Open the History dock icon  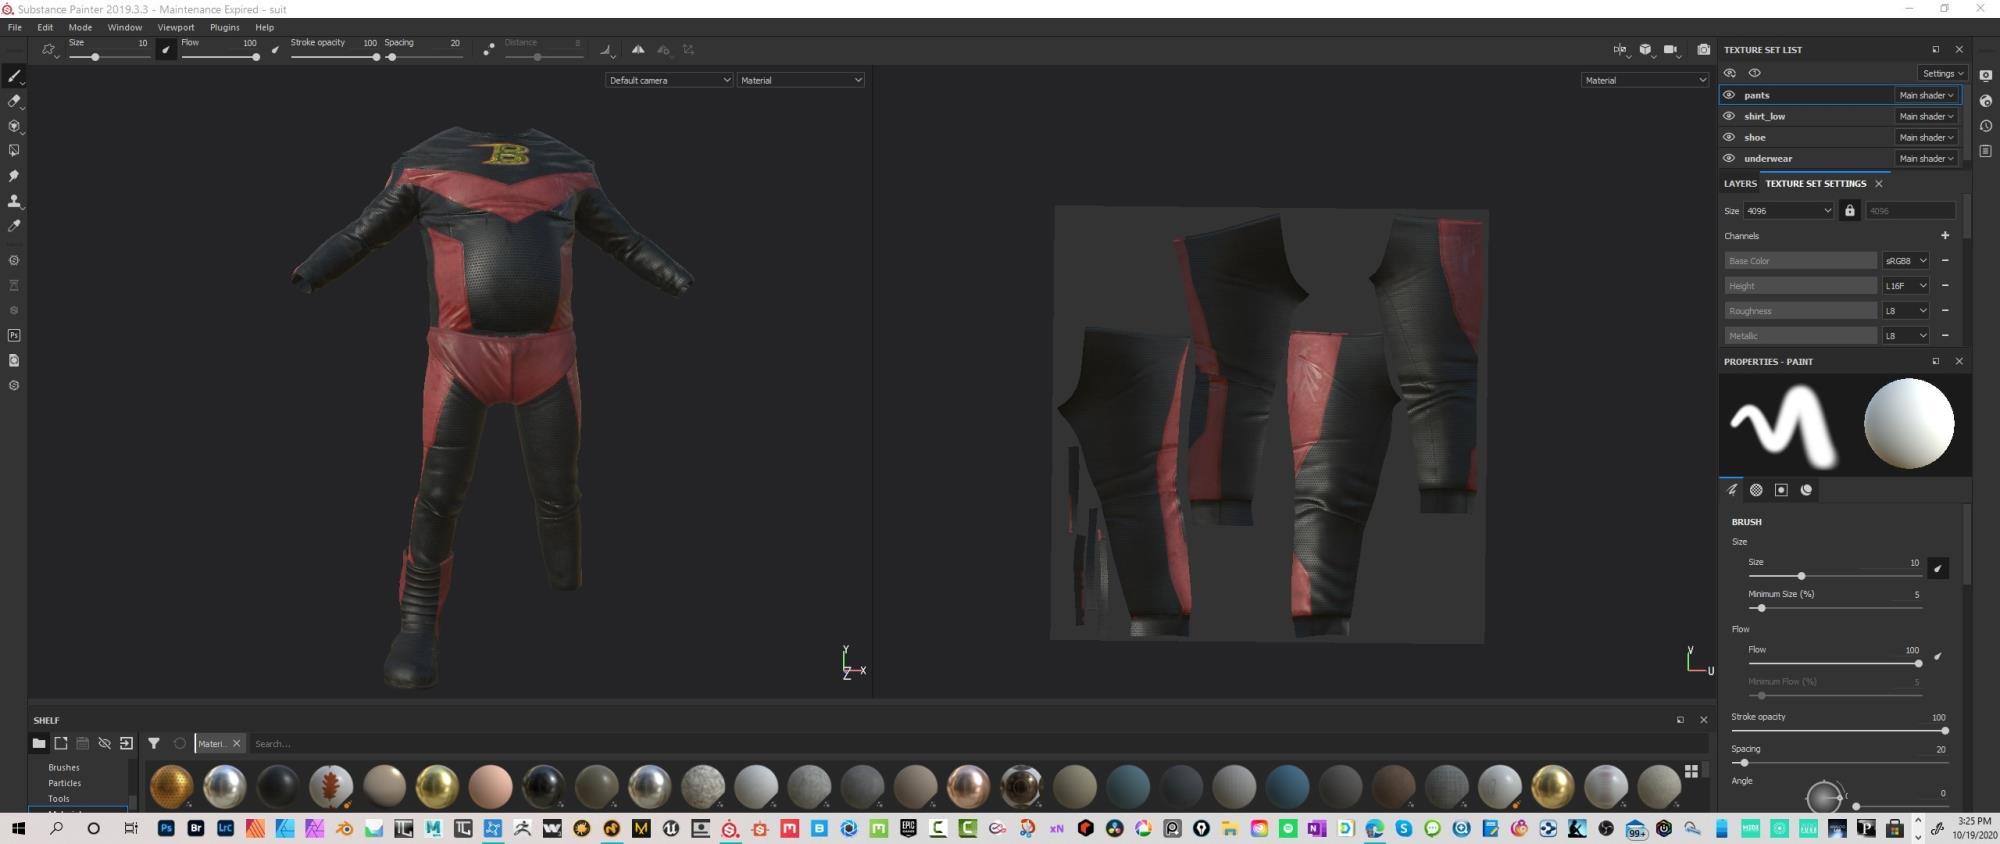pyautogui.click(x=1986, y=126)
